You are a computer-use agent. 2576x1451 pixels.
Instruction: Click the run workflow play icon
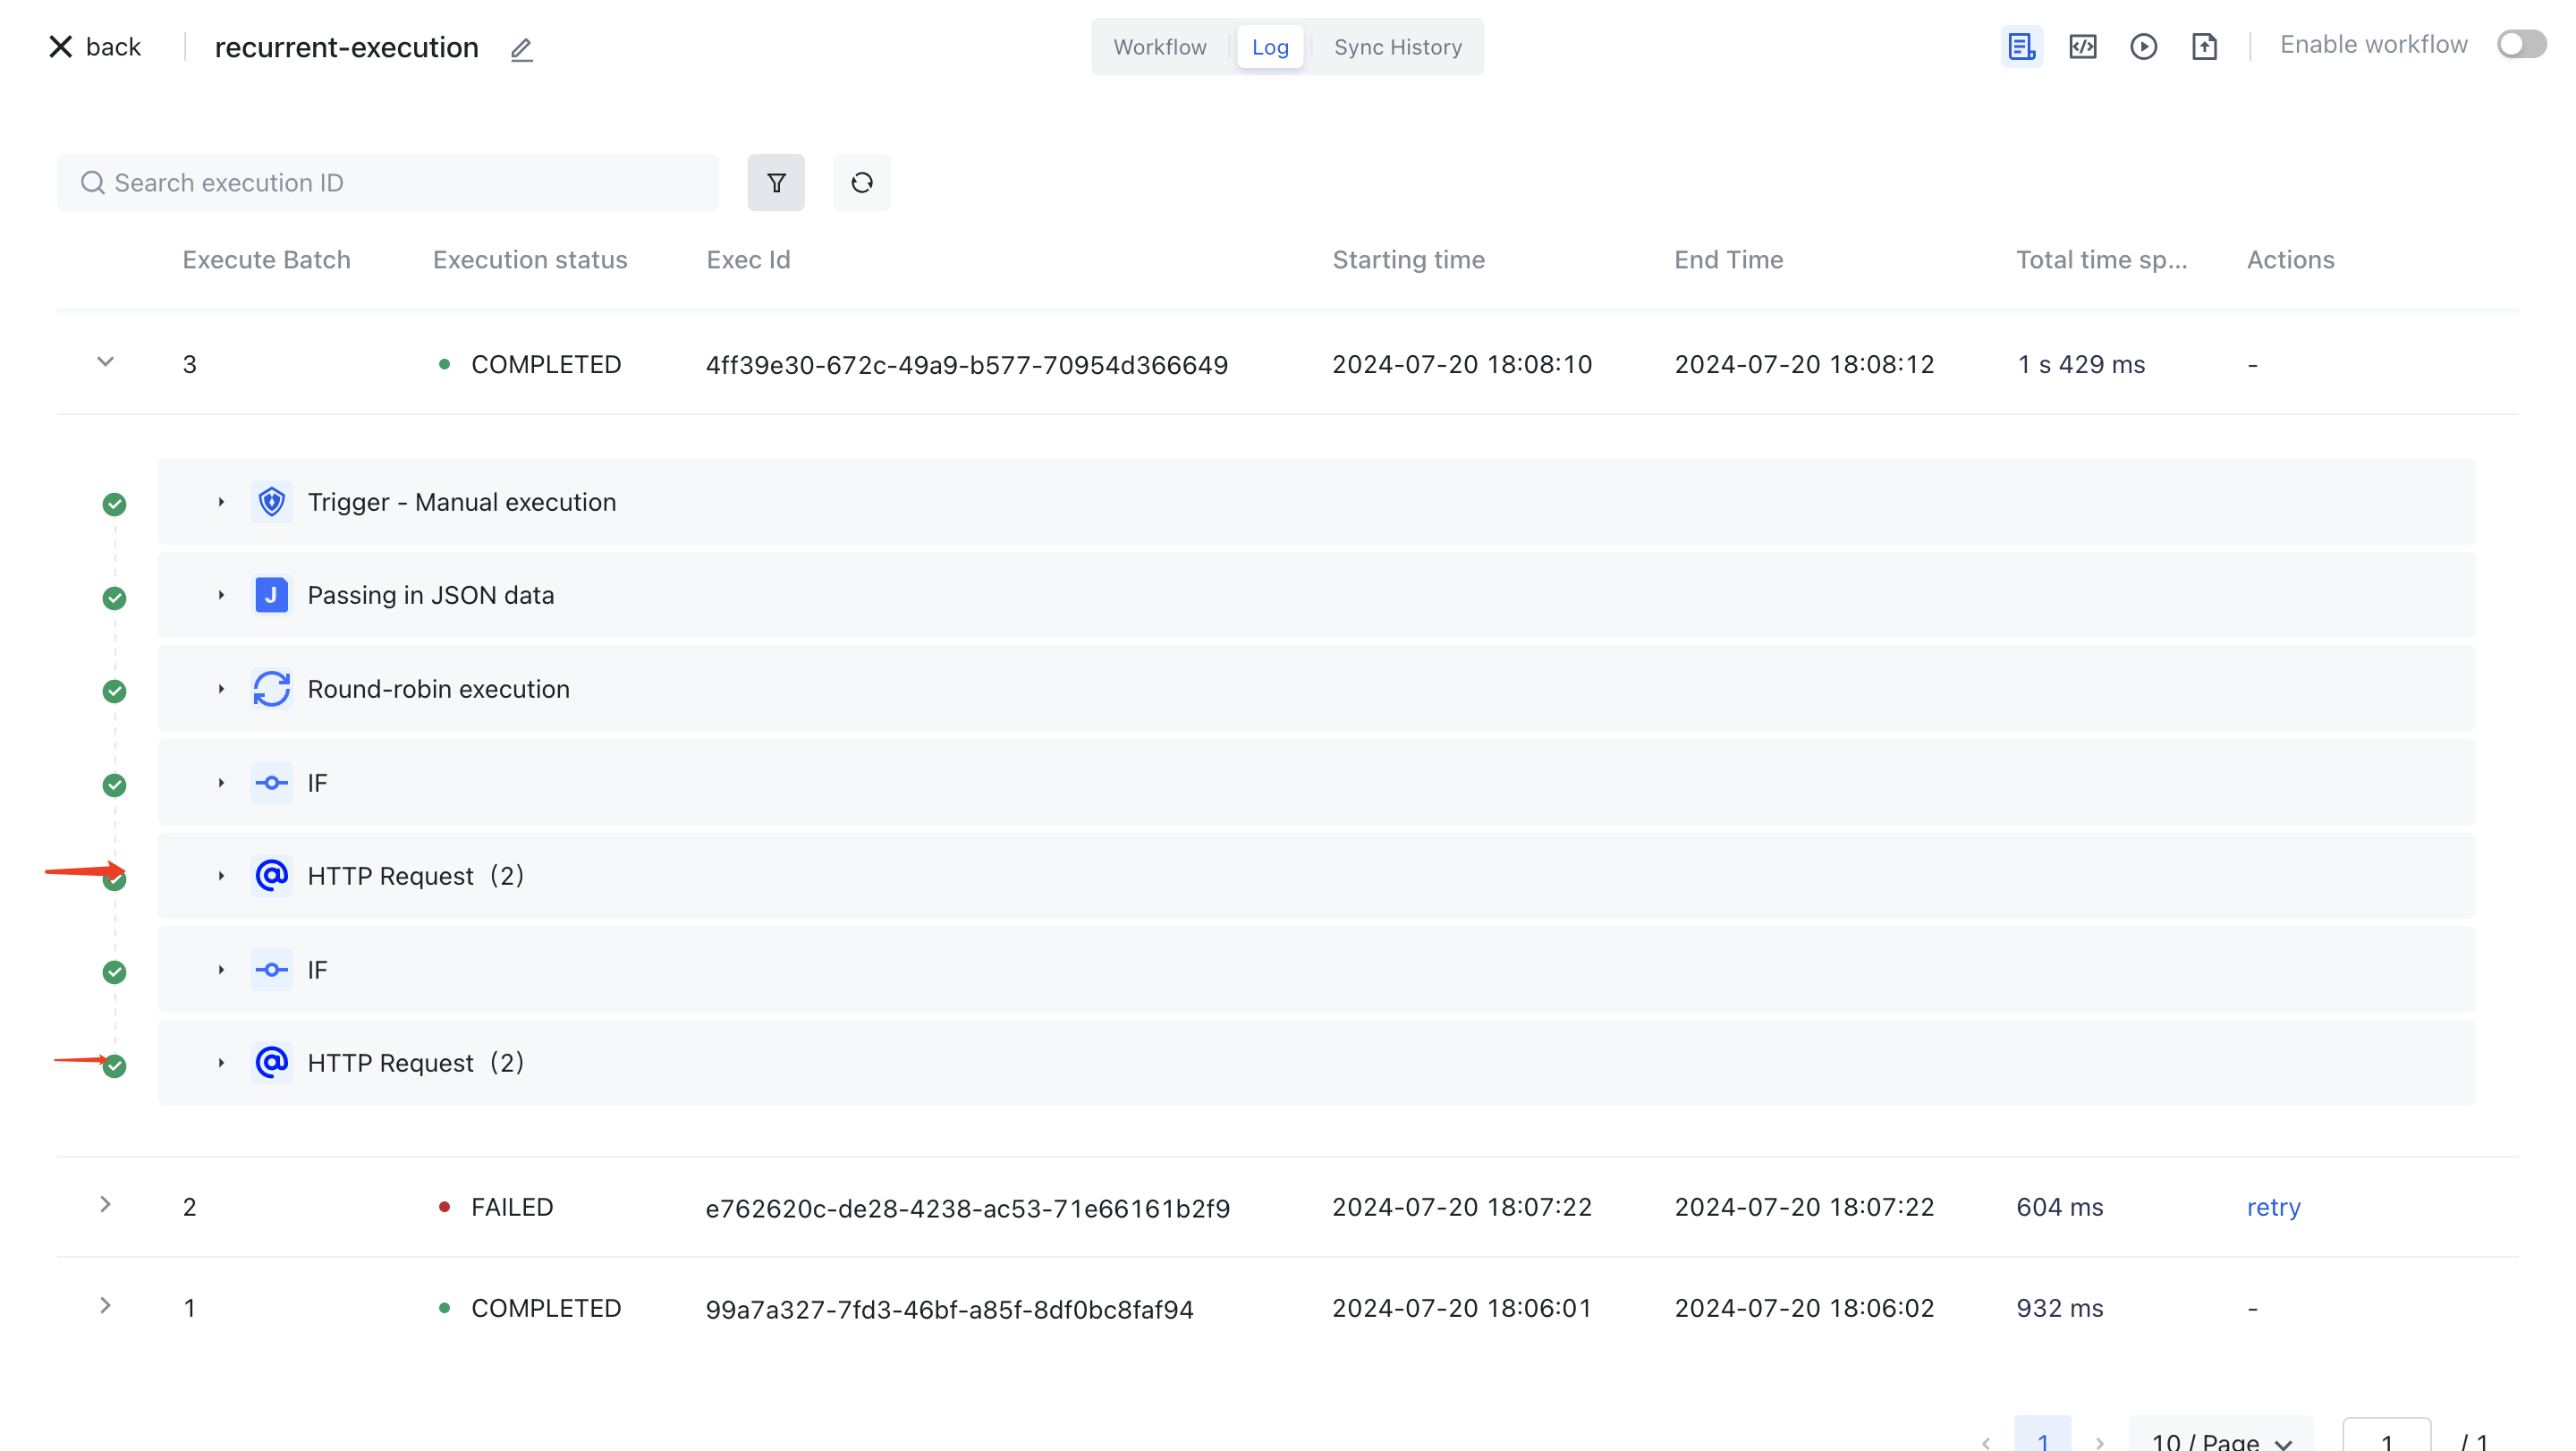pyautogui.click(x=2144, y=46)
